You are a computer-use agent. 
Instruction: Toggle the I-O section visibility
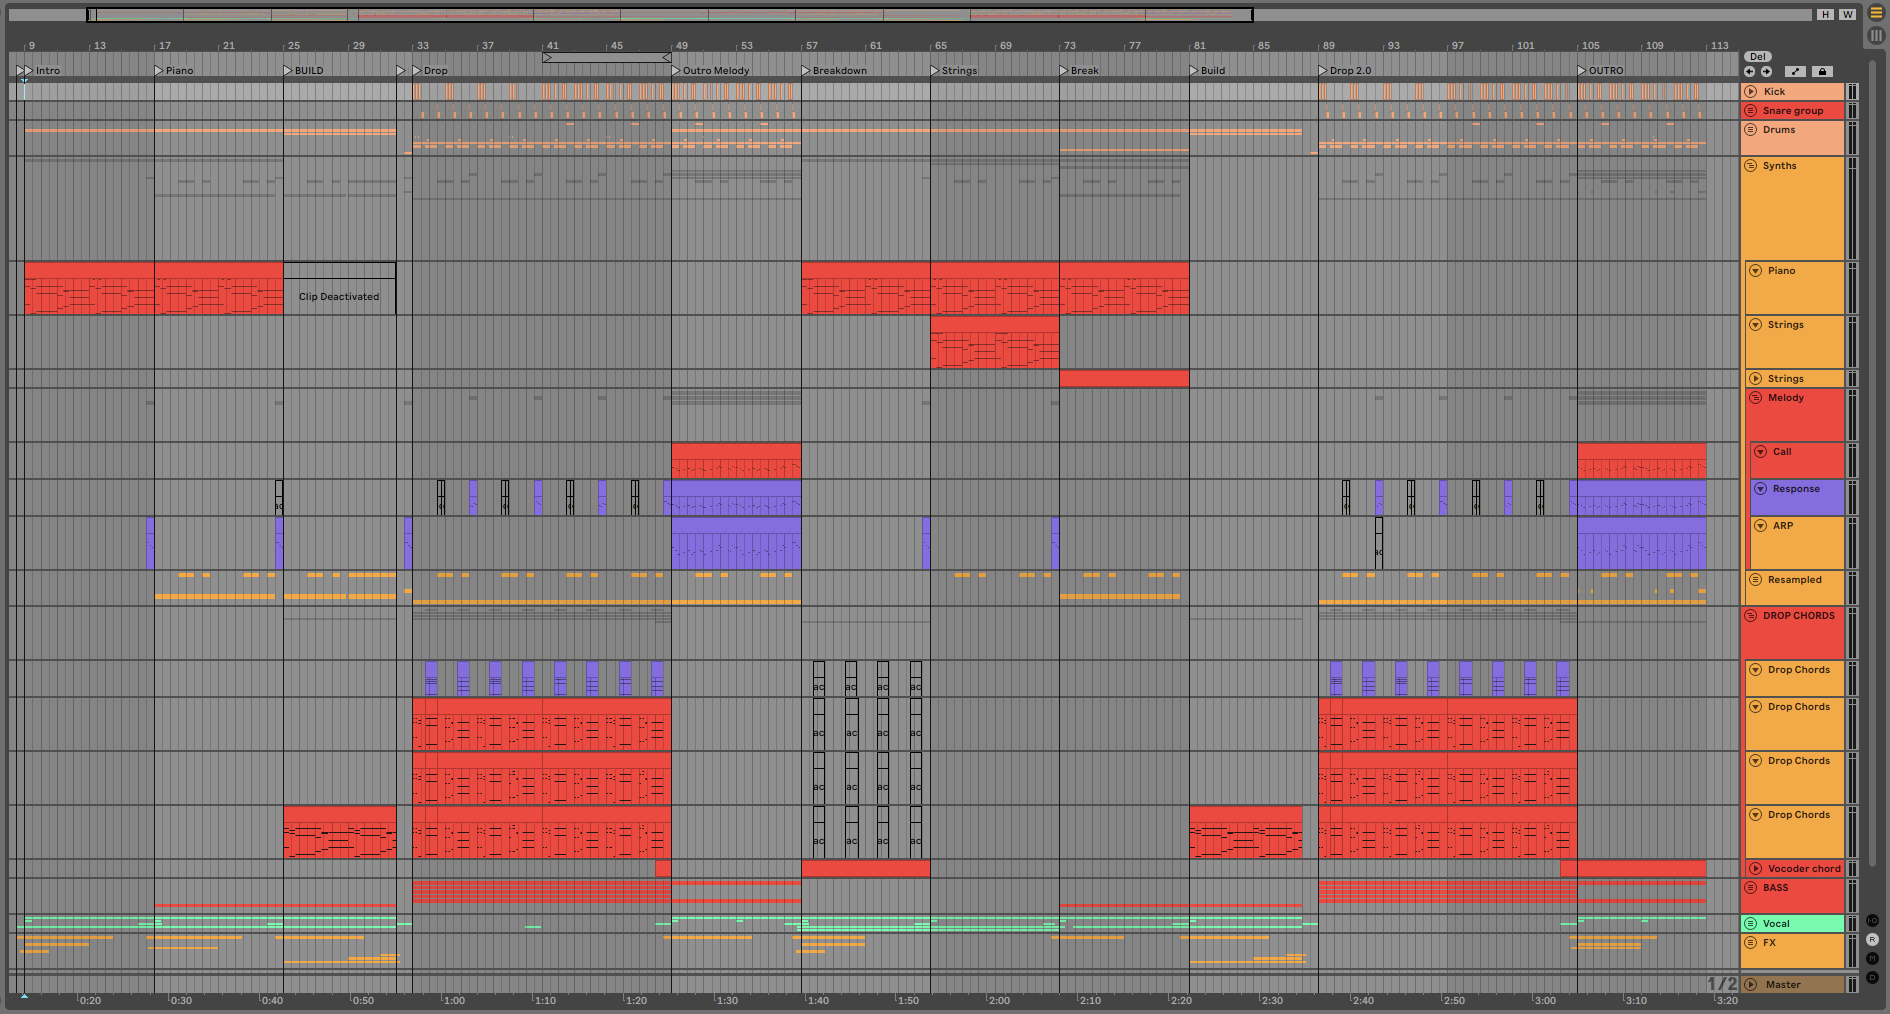1873,921
